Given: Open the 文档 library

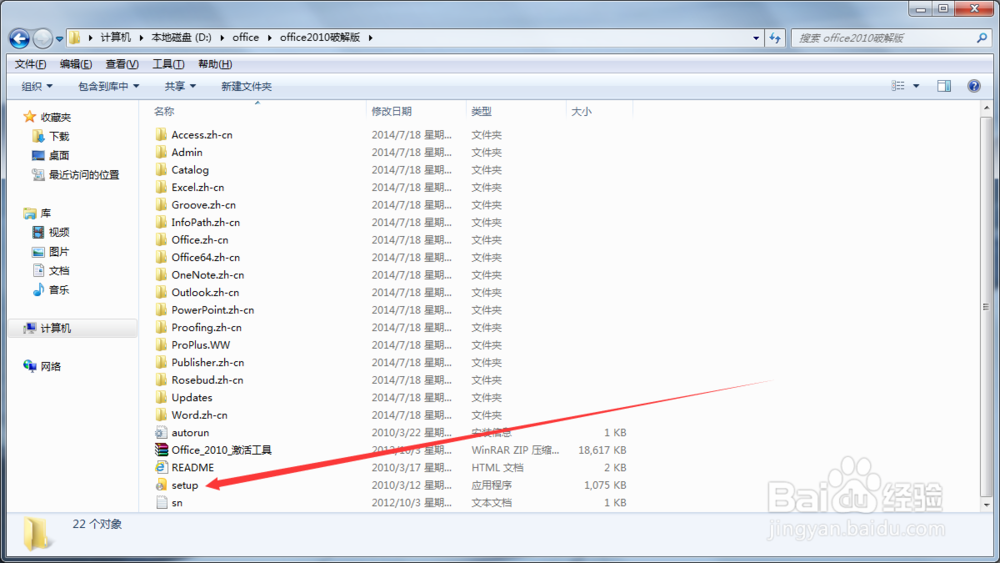Looking at the screenshot, I should click(59, 270).
